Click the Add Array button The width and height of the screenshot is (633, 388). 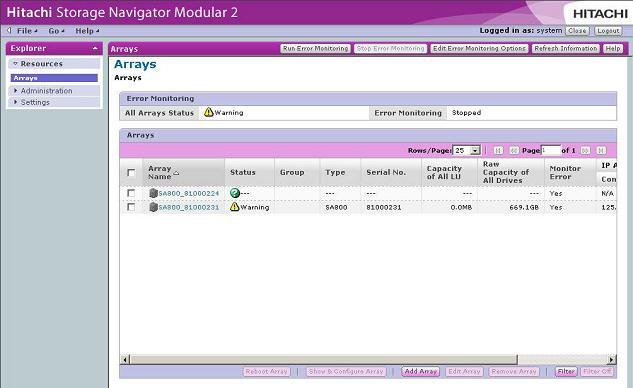tap(421, 371)
